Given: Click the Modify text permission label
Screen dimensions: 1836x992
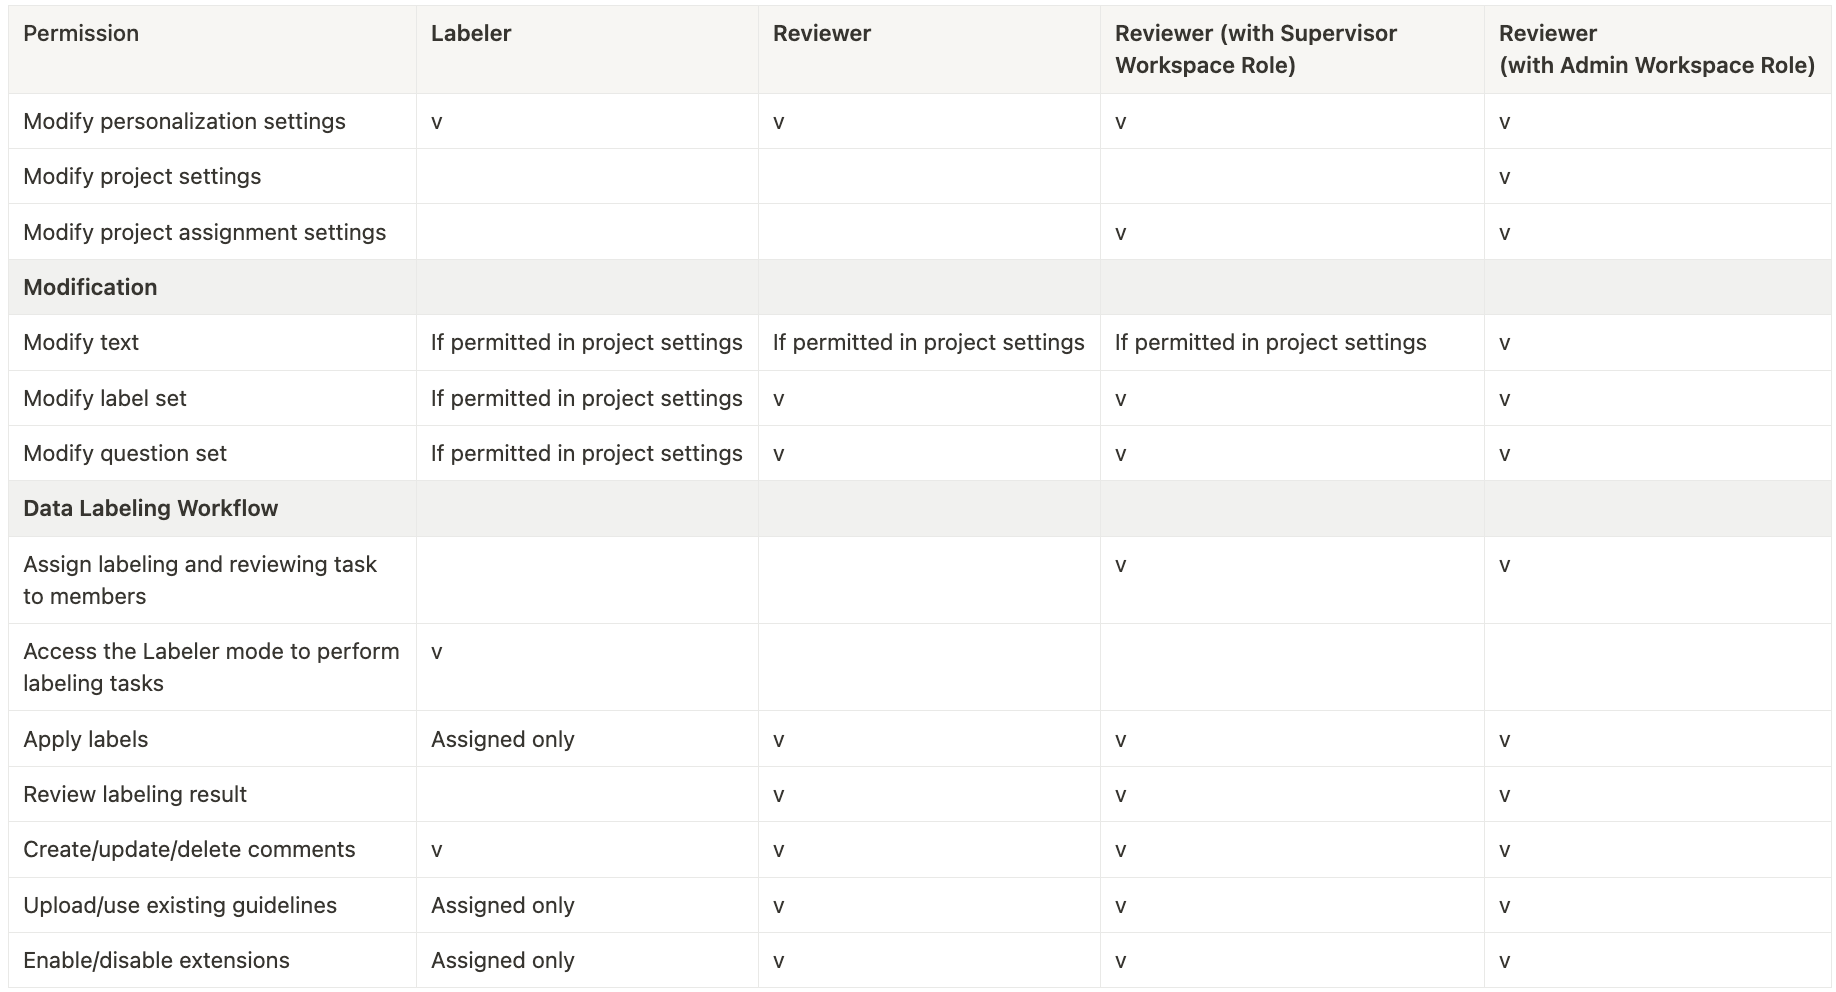Looking at the screenshot, I should 81,342.
